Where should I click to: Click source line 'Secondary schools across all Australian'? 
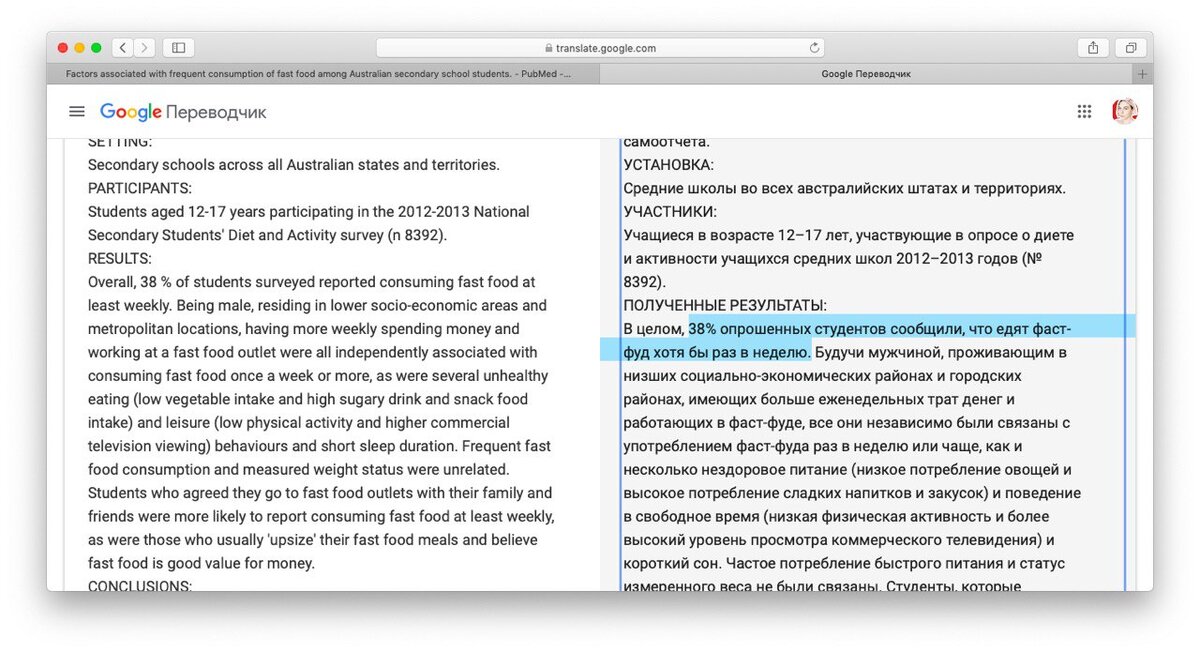pos(293,165)
